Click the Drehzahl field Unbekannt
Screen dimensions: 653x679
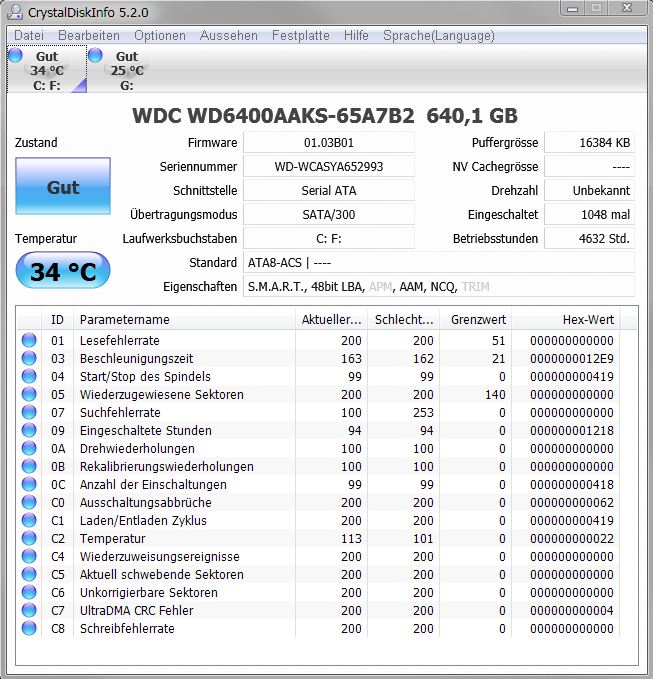(589, 191)
